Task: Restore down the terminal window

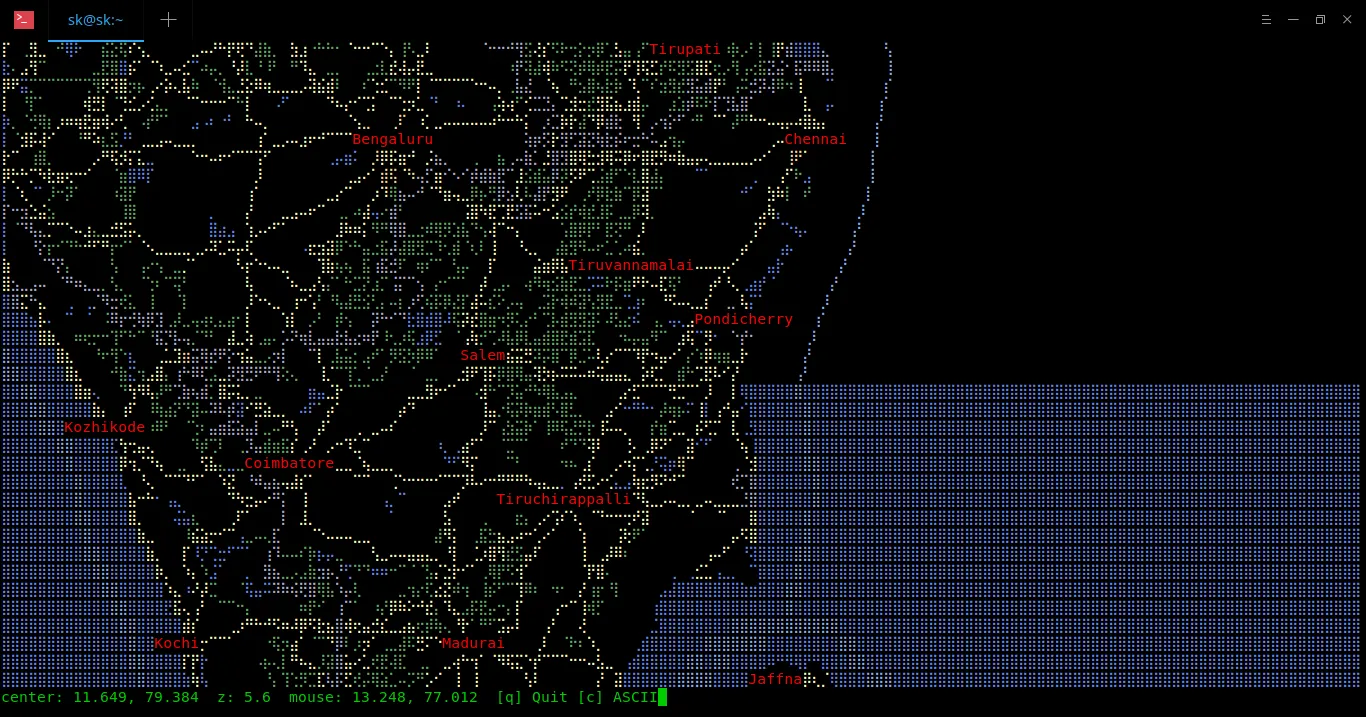Action: click(1320, 20)
